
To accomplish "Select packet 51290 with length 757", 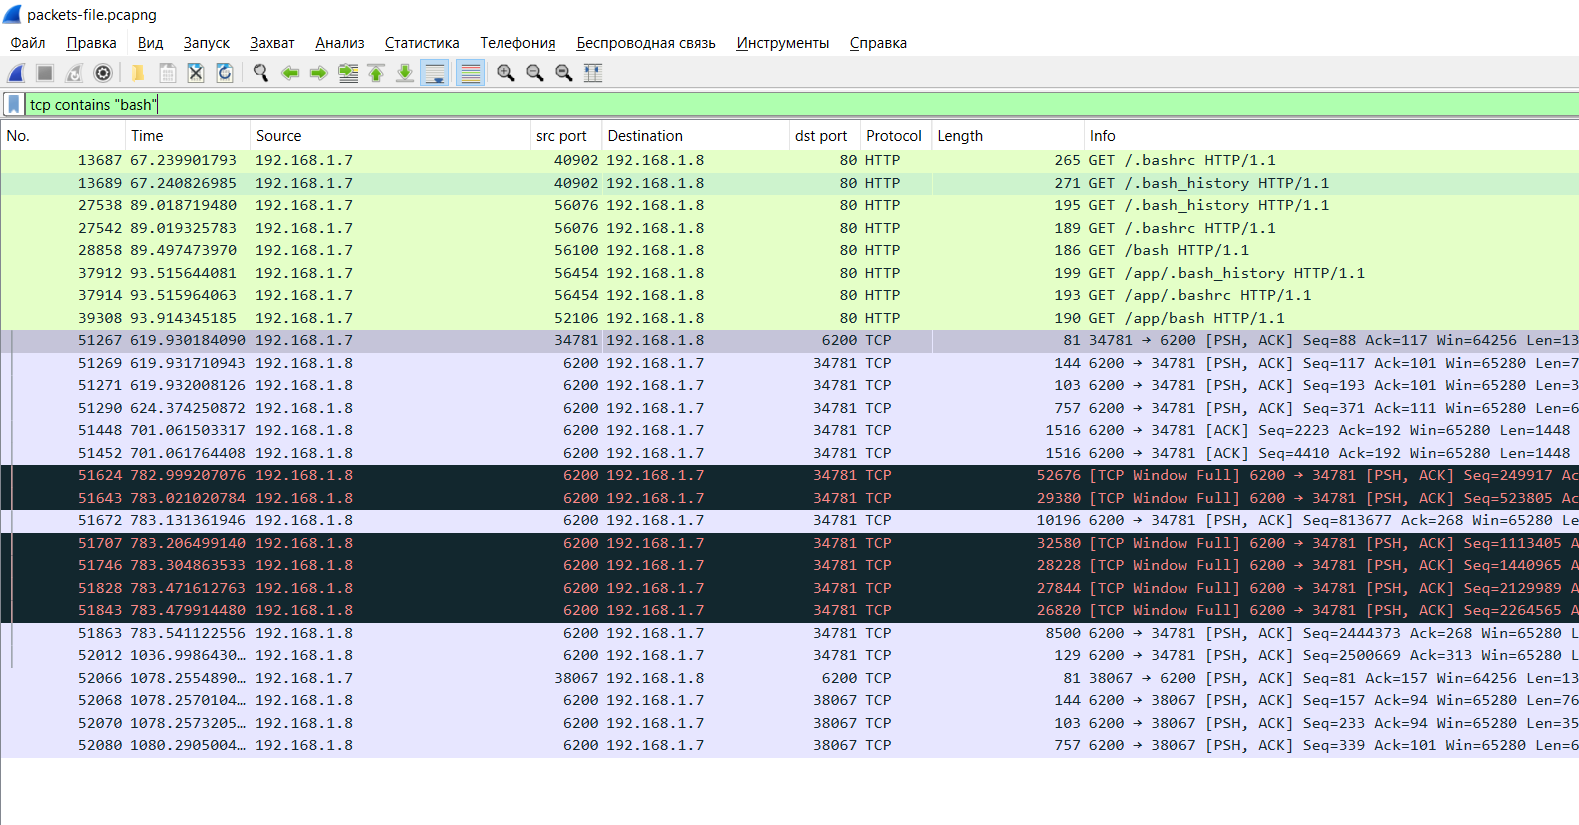I will [790, 408].
